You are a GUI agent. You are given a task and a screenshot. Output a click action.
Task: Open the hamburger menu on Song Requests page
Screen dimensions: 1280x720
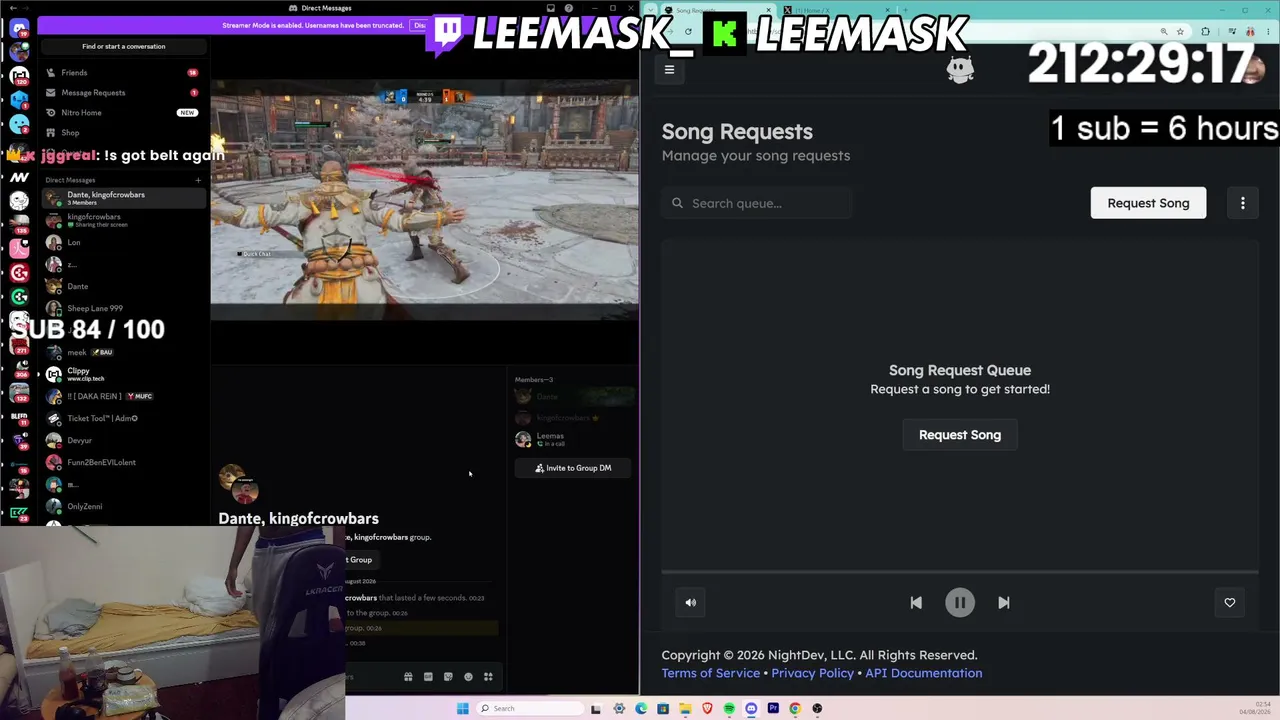point(669,70)
